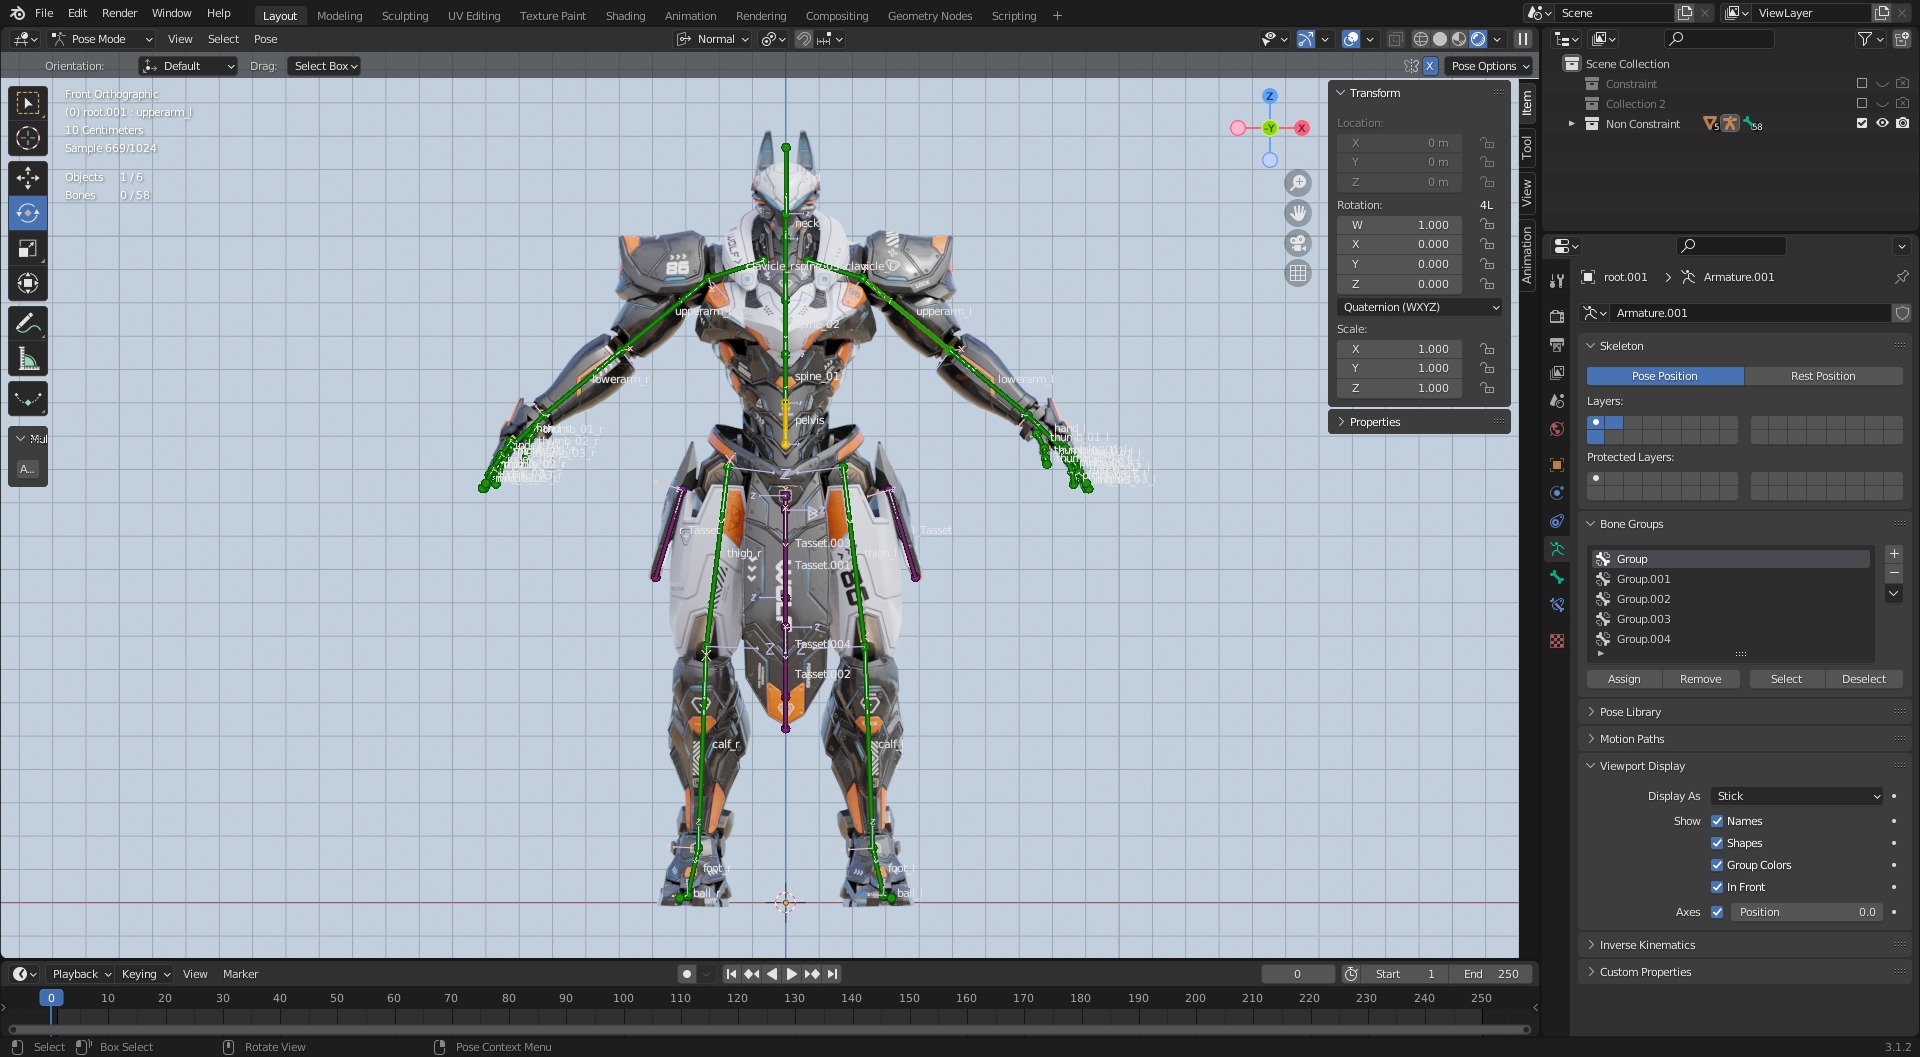Select the Select Box tool in toolbar
This screenshot has height=1057, width=1920.
pyautogui.click(x=28, y=103)
